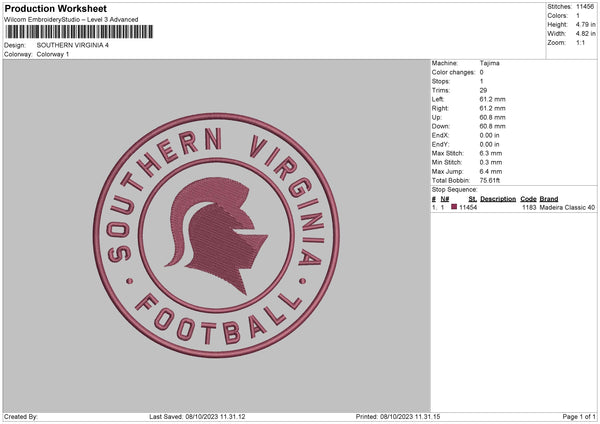Viewport: 600px width, 424px height.
Task: Click the Stitches value 11456
Action: coord(585,7)
